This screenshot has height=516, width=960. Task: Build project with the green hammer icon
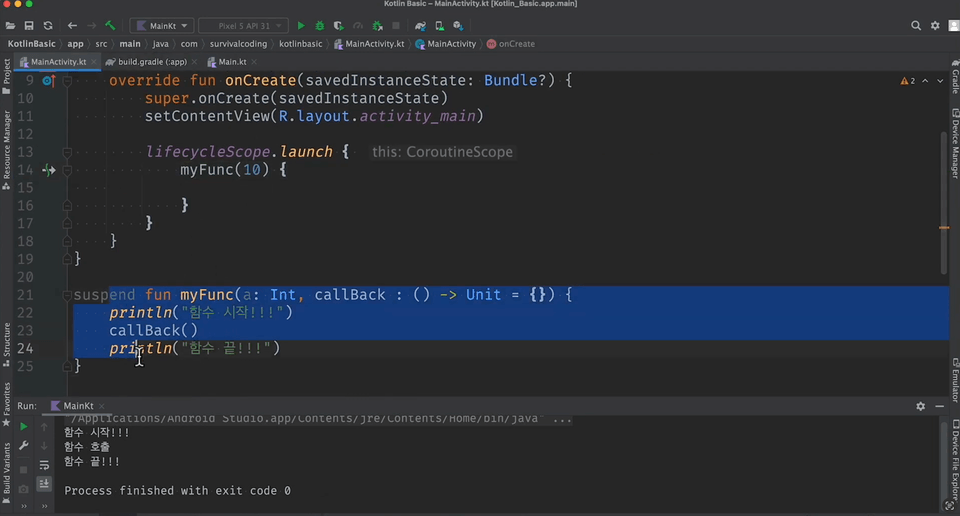click(110, 26)
